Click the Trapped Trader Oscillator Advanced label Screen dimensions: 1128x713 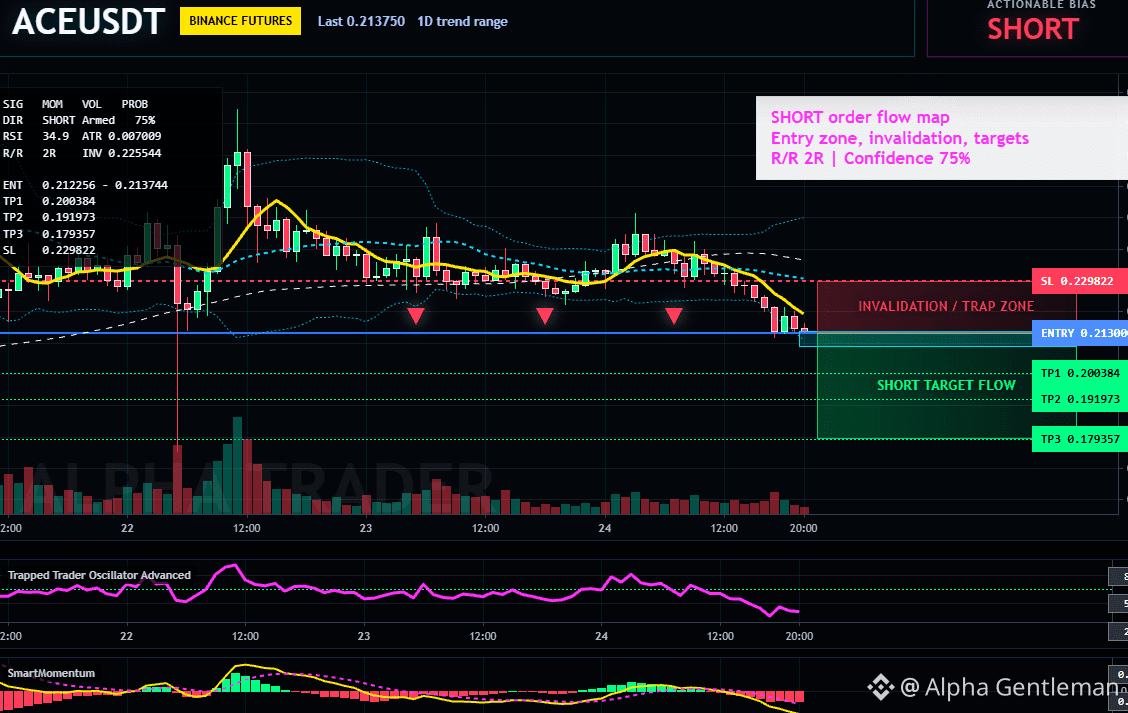point(99,575)
